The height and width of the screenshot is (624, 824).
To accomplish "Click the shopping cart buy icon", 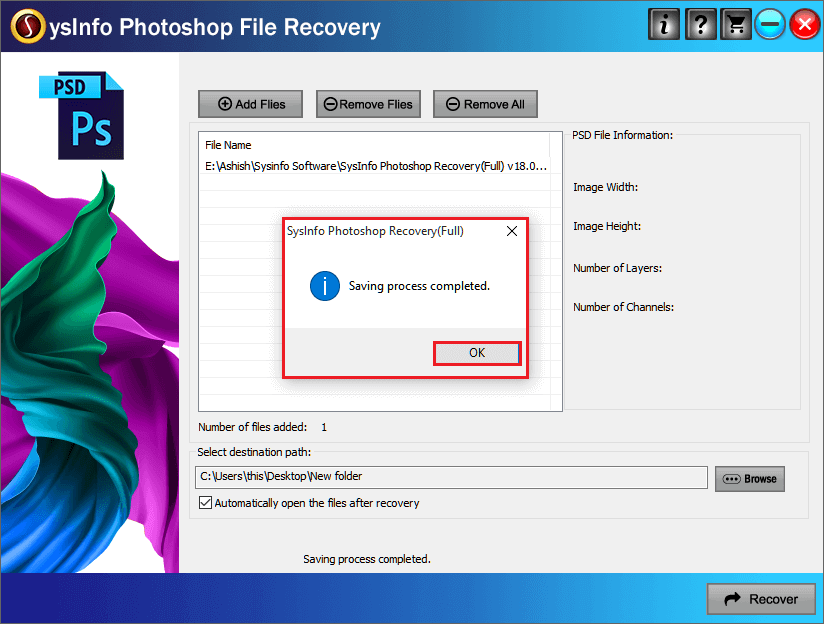I will [736, 24].
